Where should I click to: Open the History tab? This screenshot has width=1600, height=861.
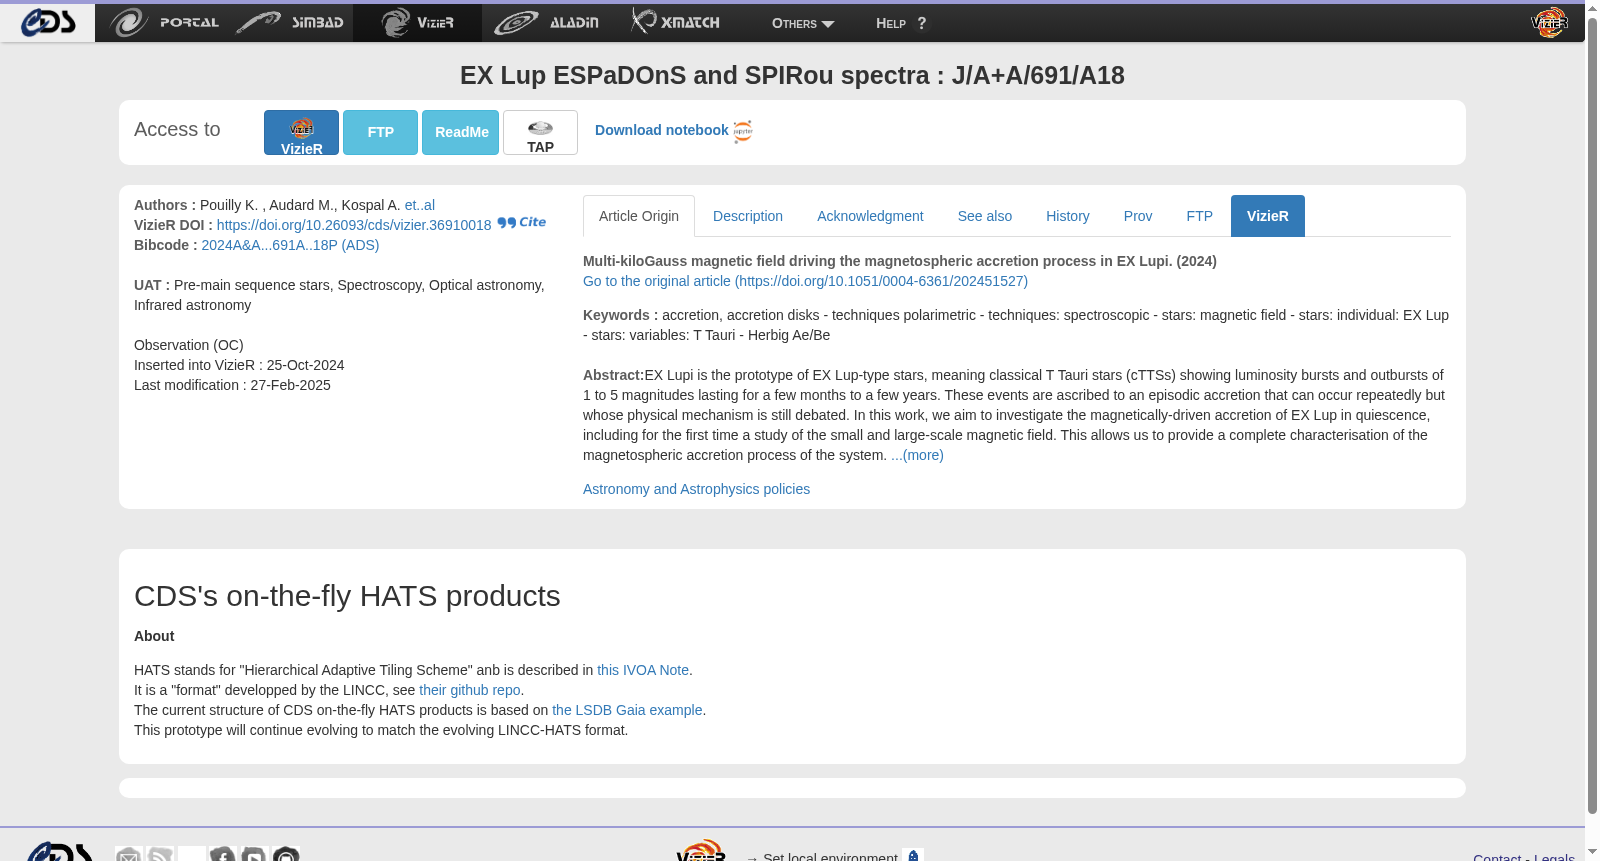tap(1068, 216)
